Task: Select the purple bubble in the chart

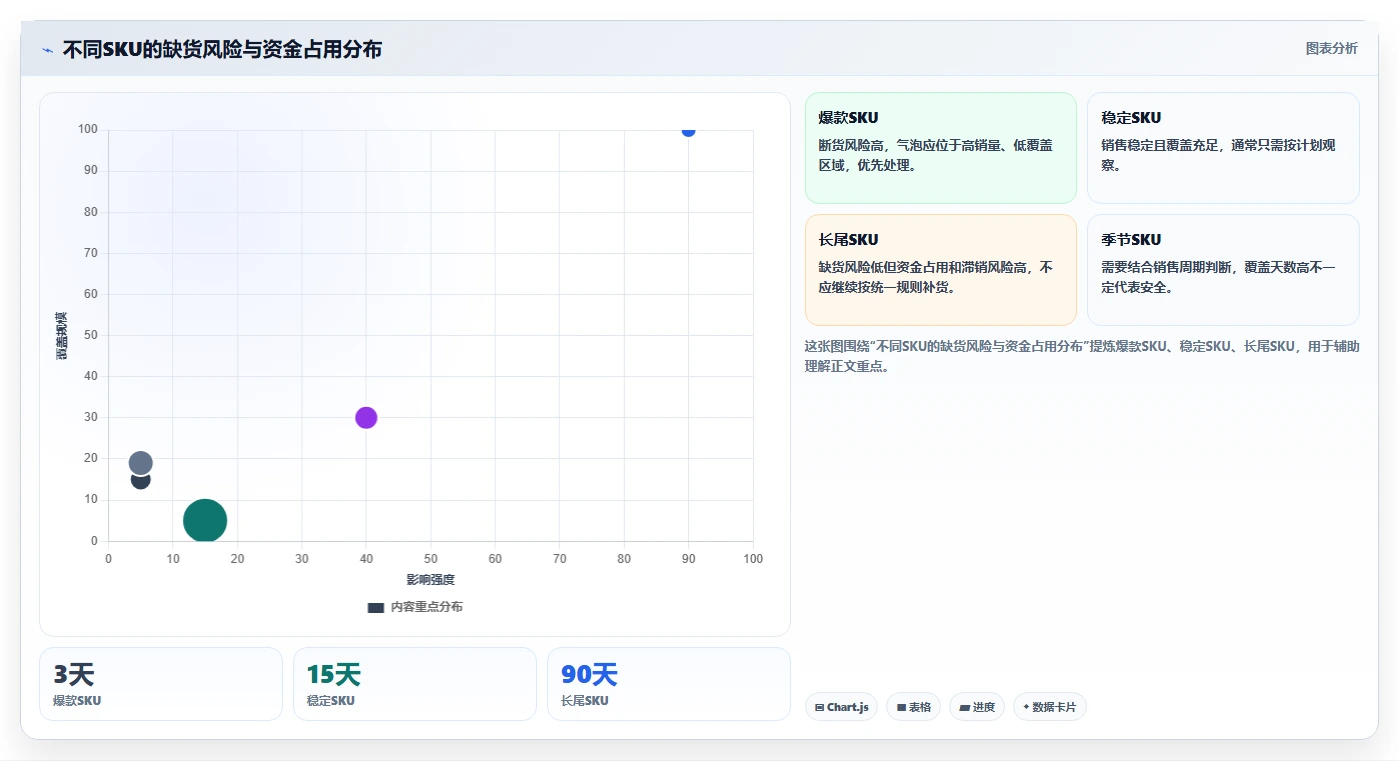Action: 366,418
